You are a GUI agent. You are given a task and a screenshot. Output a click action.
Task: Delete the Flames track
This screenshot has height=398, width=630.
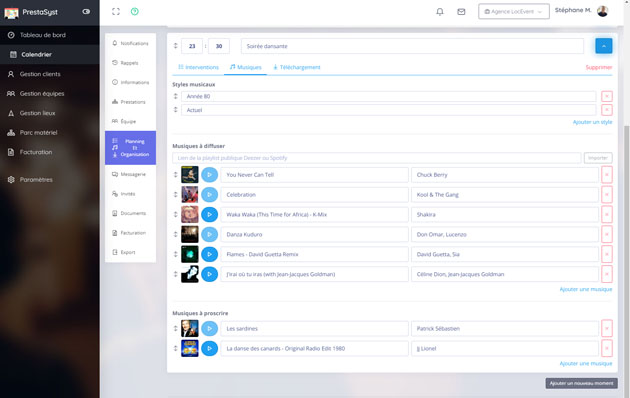[607, 254]
